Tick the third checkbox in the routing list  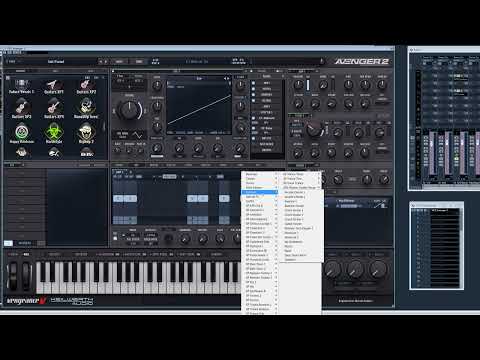pos(253,95)
